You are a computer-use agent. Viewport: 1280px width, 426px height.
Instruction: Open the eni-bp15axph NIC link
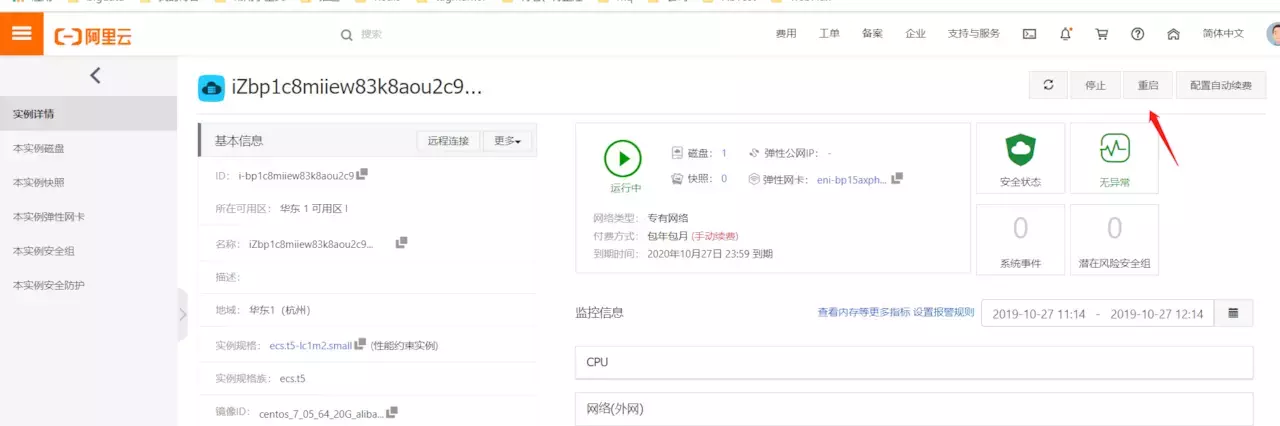click(852, 180)
